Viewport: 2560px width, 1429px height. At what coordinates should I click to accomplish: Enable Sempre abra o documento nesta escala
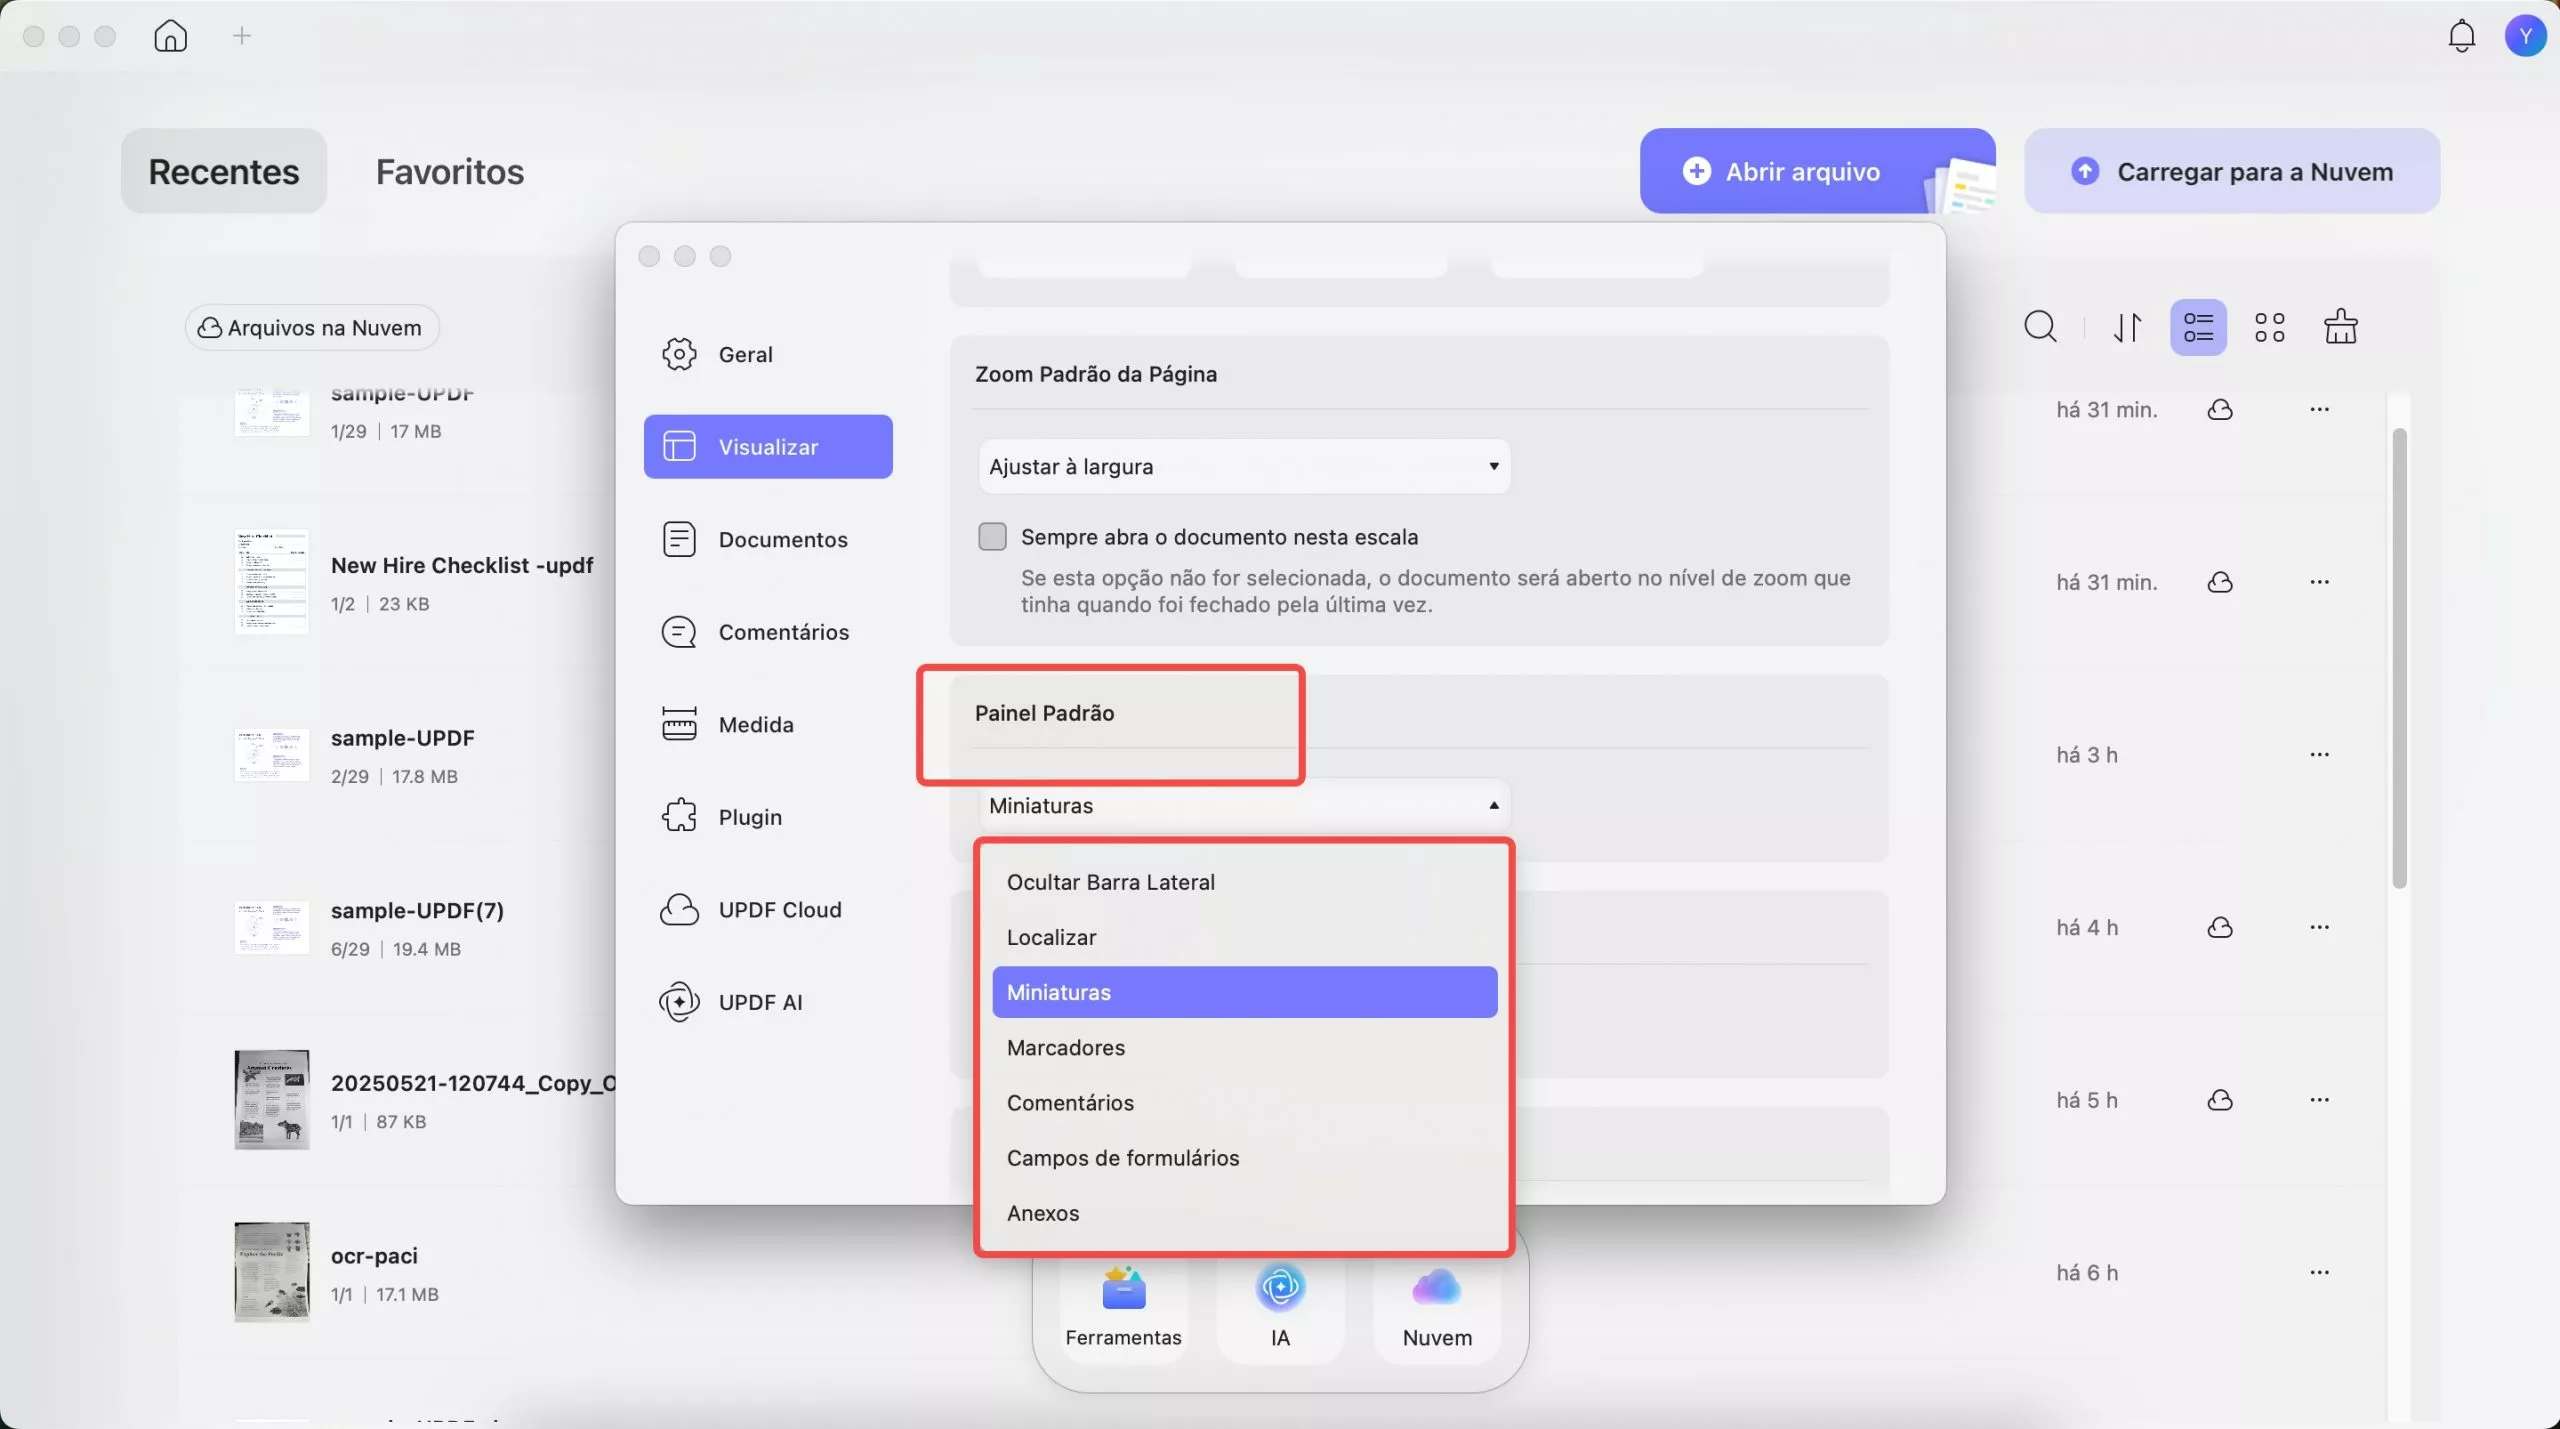coord(992,537)
